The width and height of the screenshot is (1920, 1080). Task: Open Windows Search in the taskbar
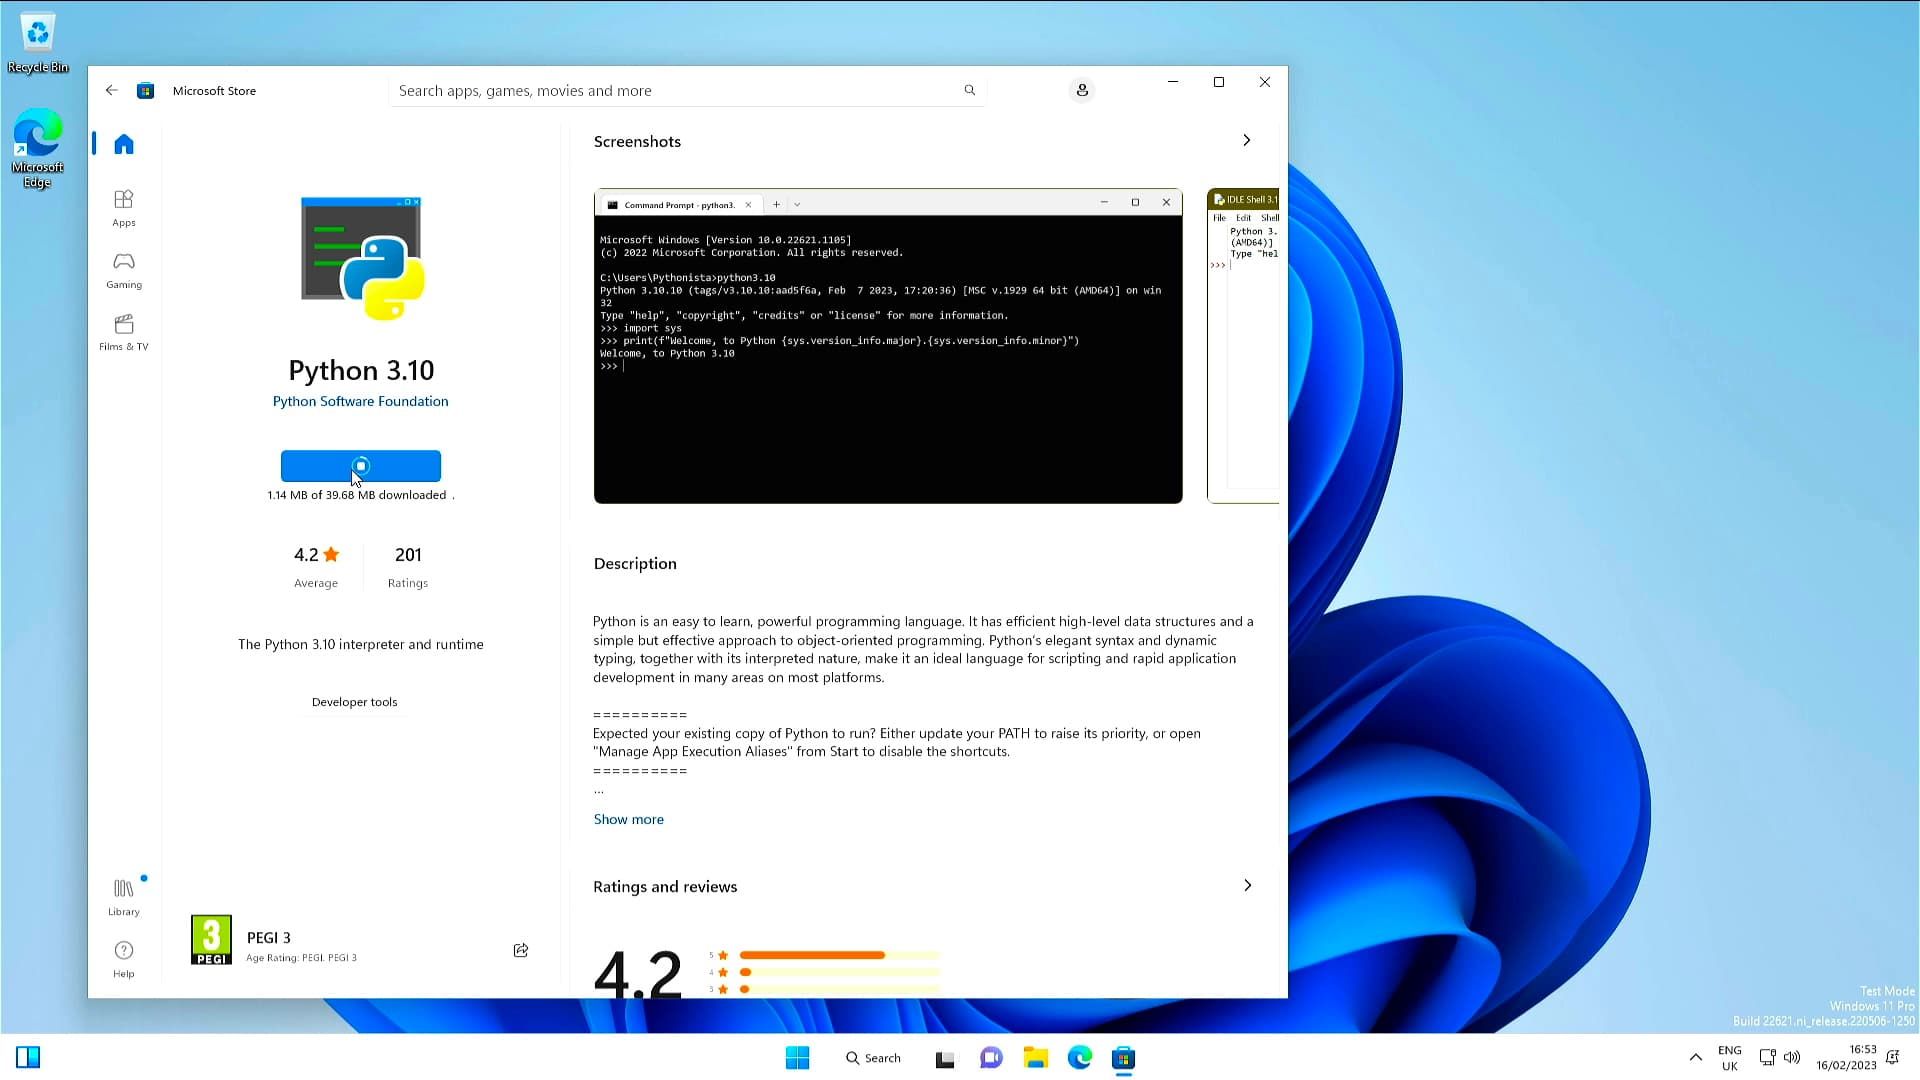click(x=872, y=1057)
